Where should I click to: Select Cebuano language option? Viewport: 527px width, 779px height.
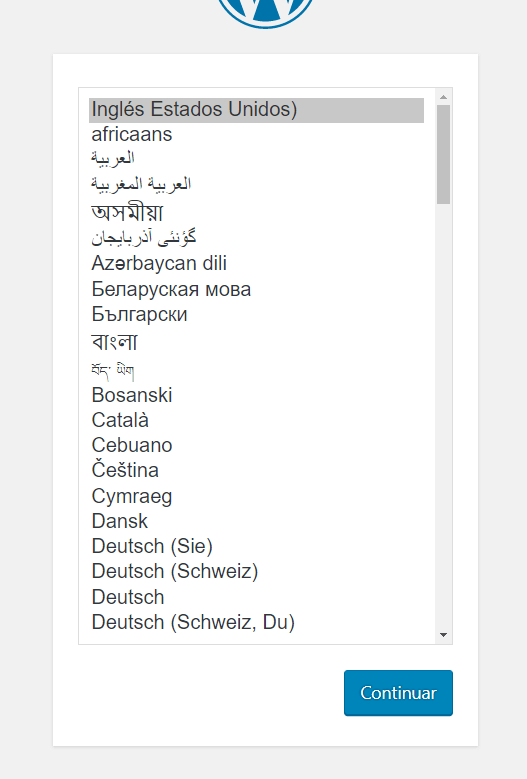(256, 445)
